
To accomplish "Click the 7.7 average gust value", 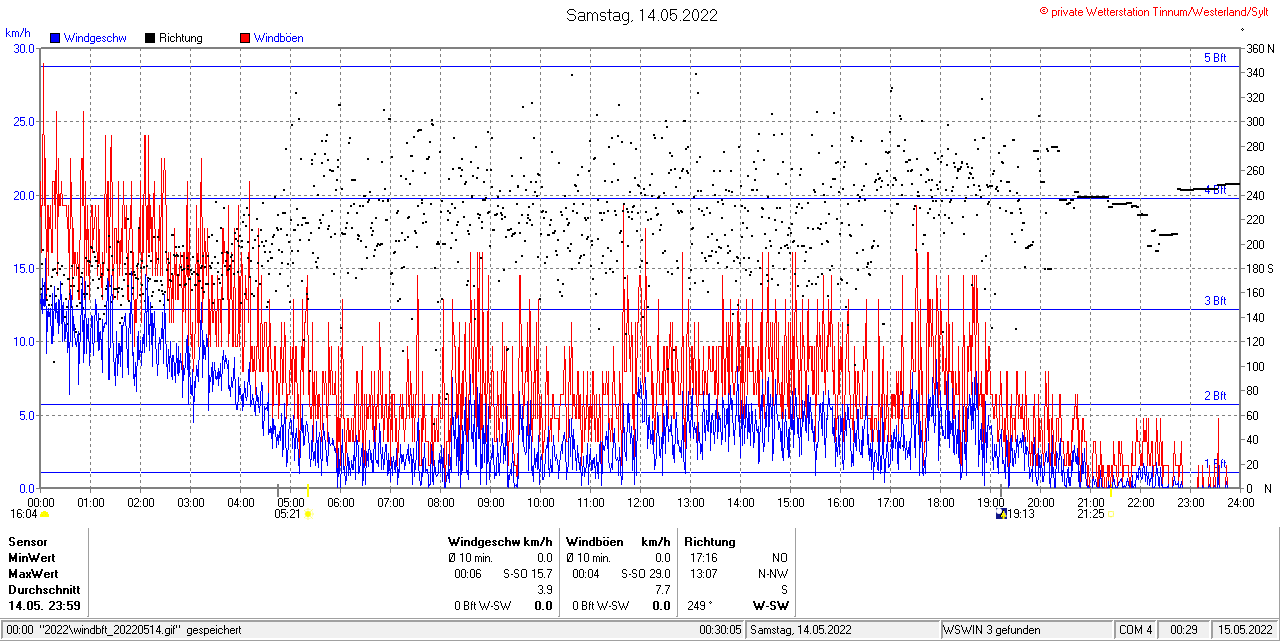I will [x=663, y=590].
